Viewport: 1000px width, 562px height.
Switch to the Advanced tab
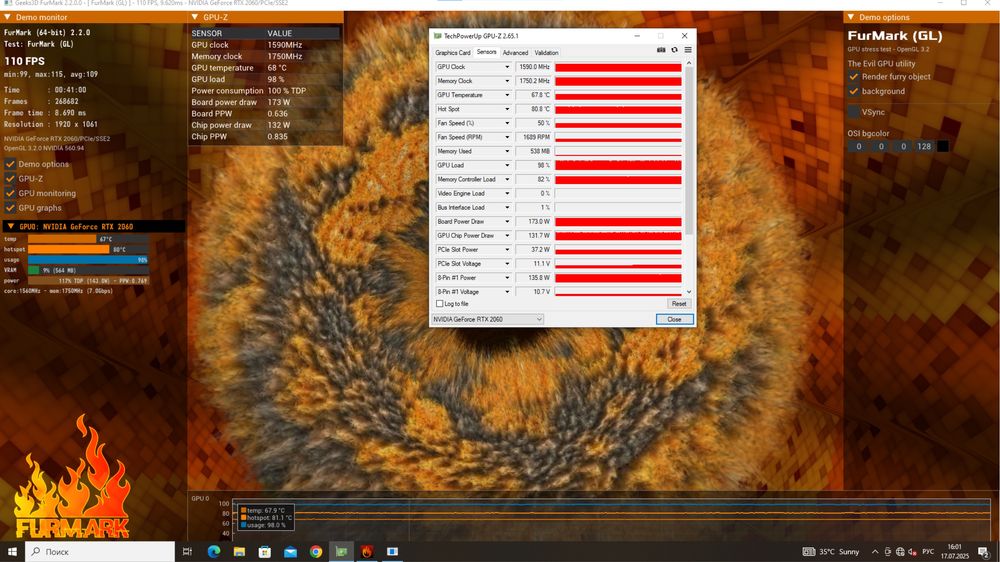tap(515, 53)
